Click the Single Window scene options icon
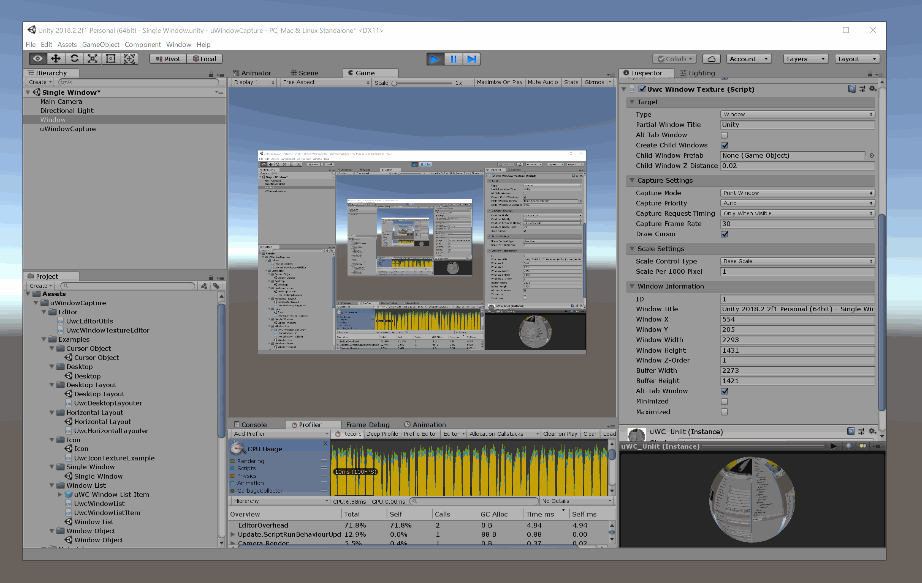922x583 pixels. (218, 92)
